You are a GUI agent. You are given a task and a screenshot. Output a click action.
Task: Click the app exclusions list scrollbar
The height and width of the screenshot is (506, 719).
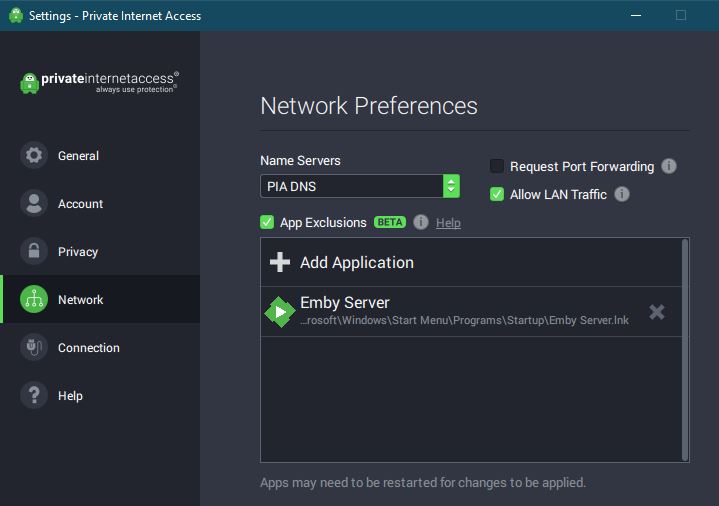click(685, 350)
